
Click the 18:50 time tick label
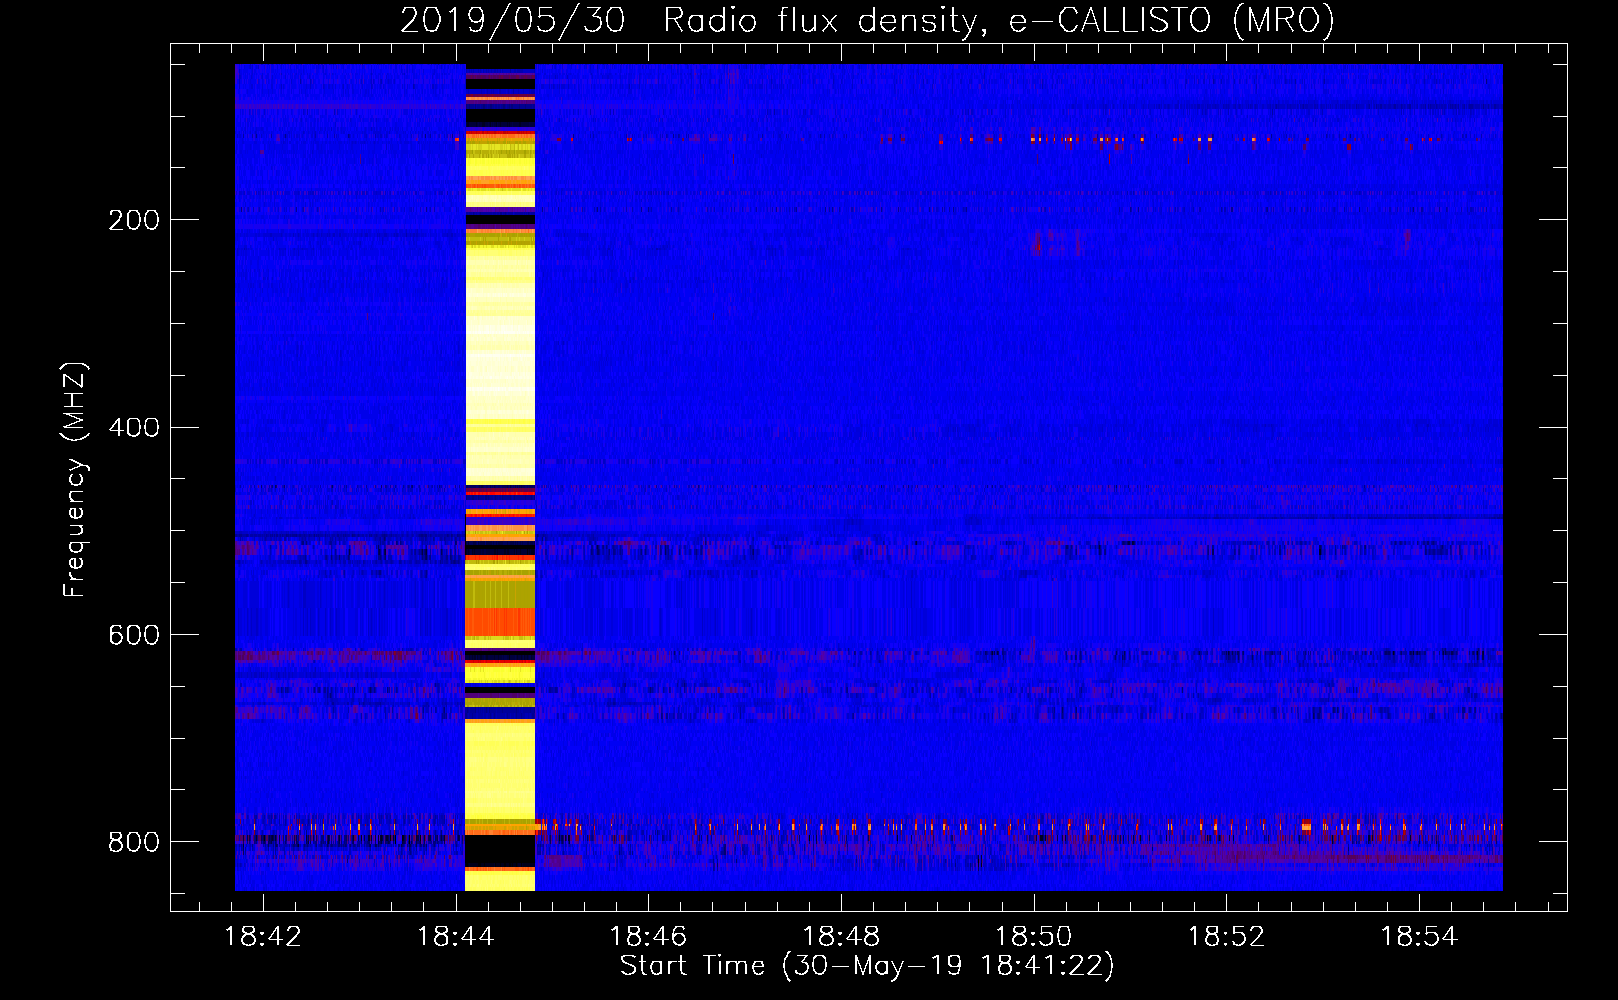(1033, 937)
